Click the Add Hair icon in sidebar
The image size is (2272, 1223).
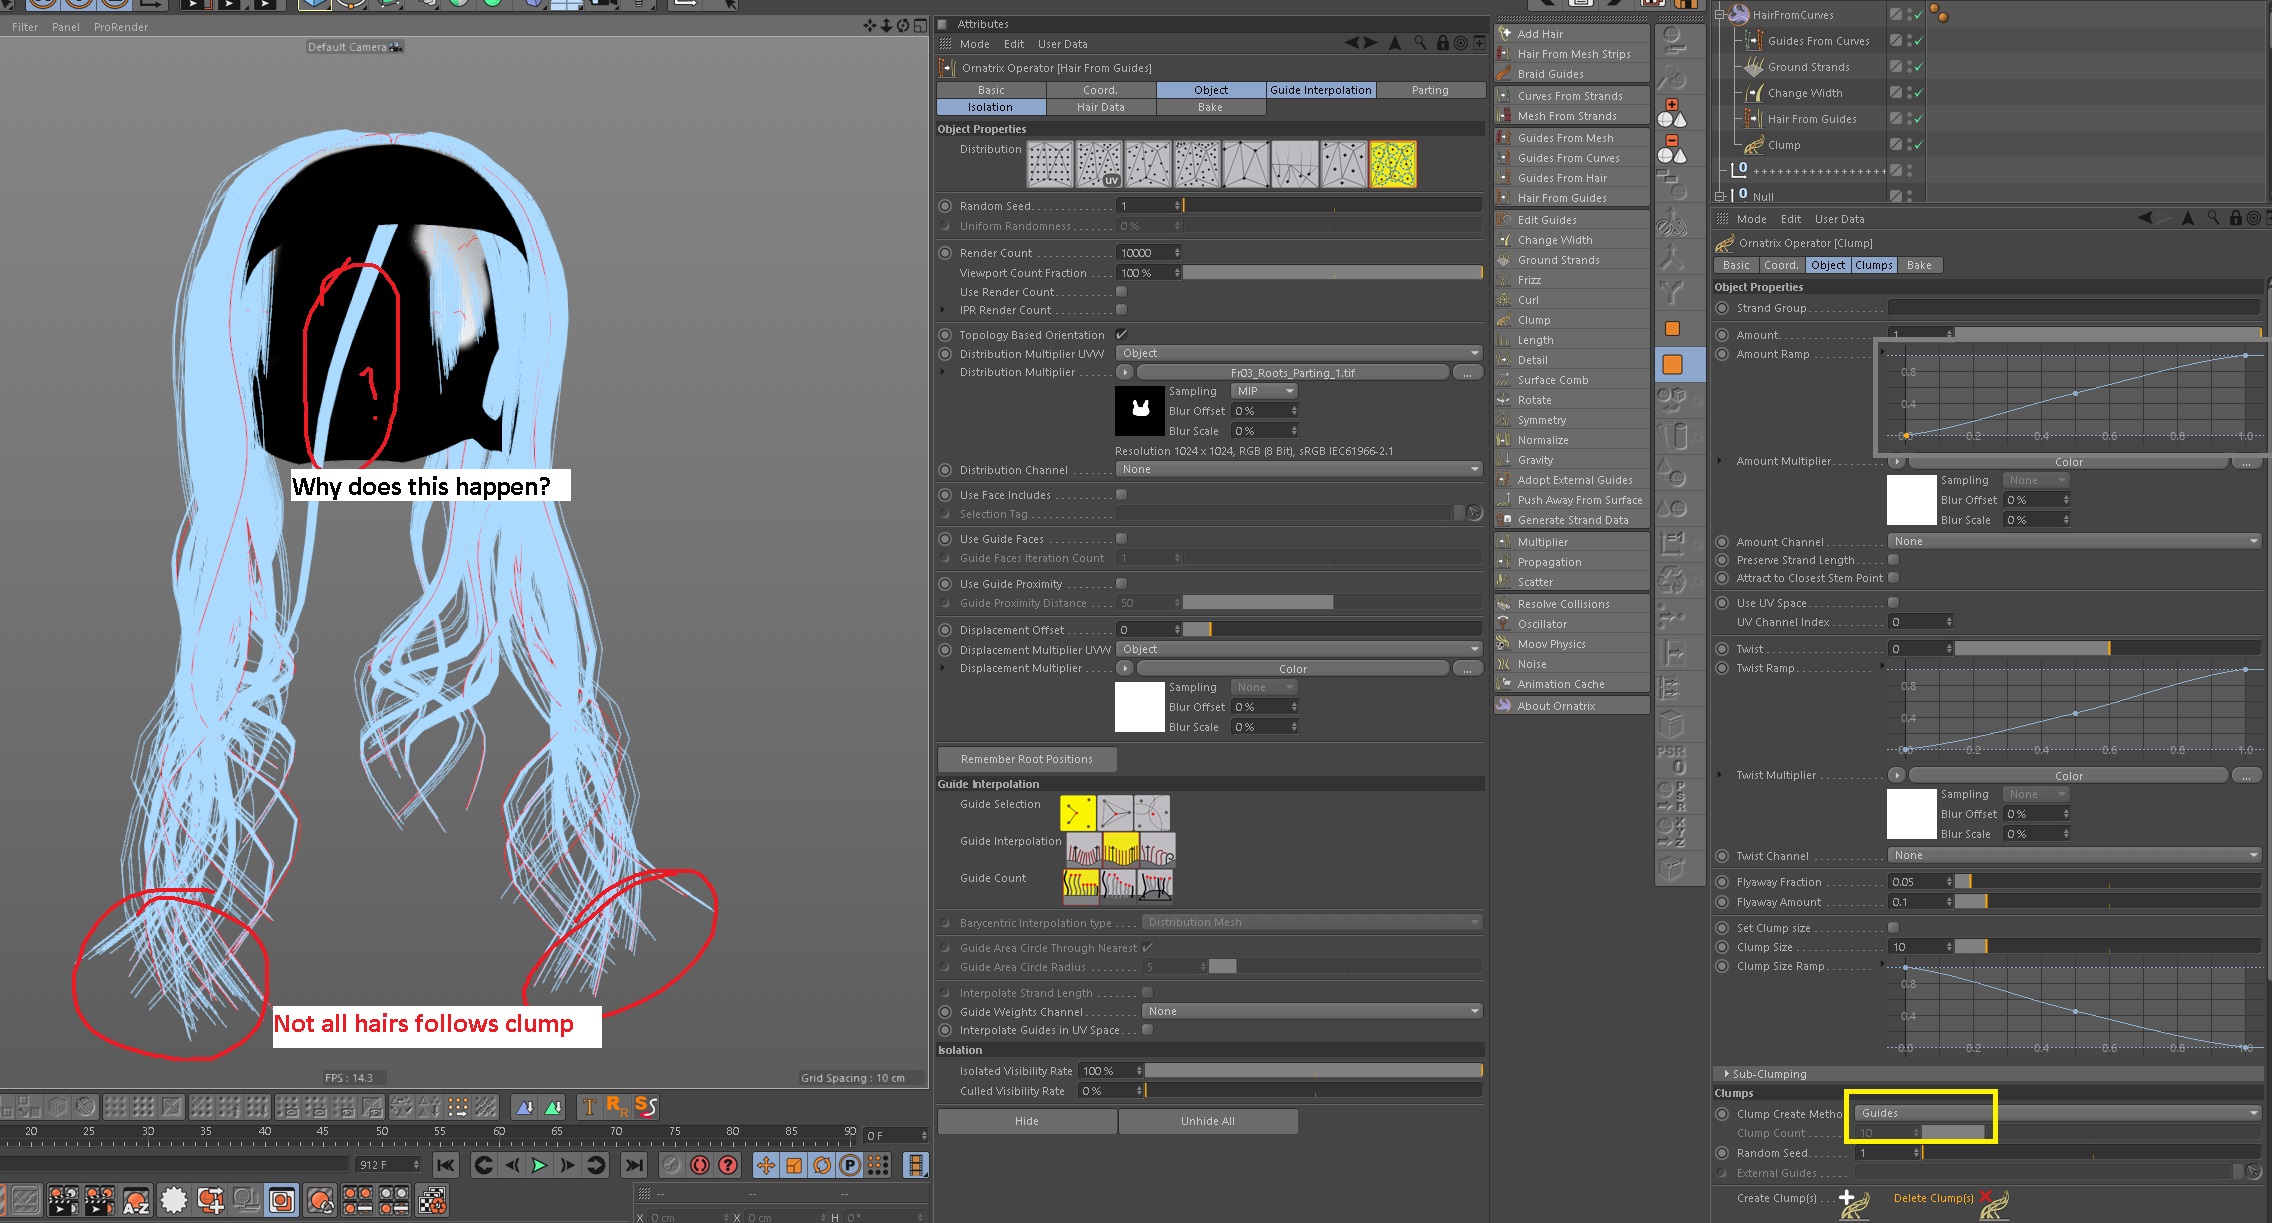[x=1510, y=32]
